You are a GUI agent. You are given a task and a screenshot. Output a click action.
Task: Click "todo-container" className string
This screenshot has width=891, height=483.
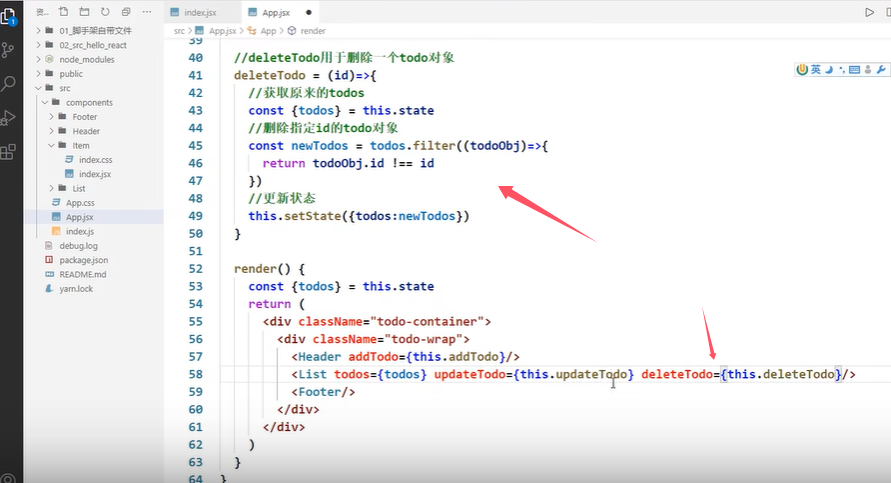coord(427,322)
